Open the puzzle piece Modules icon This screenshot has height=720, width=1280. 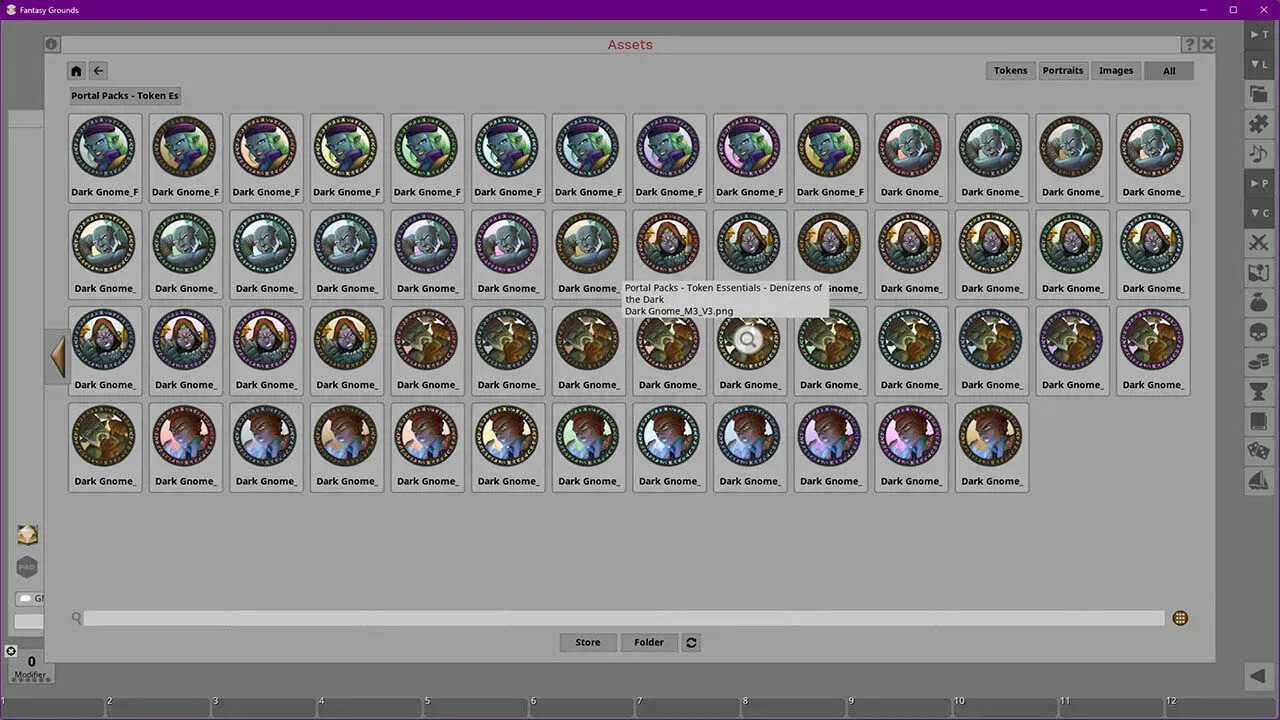1258,123
